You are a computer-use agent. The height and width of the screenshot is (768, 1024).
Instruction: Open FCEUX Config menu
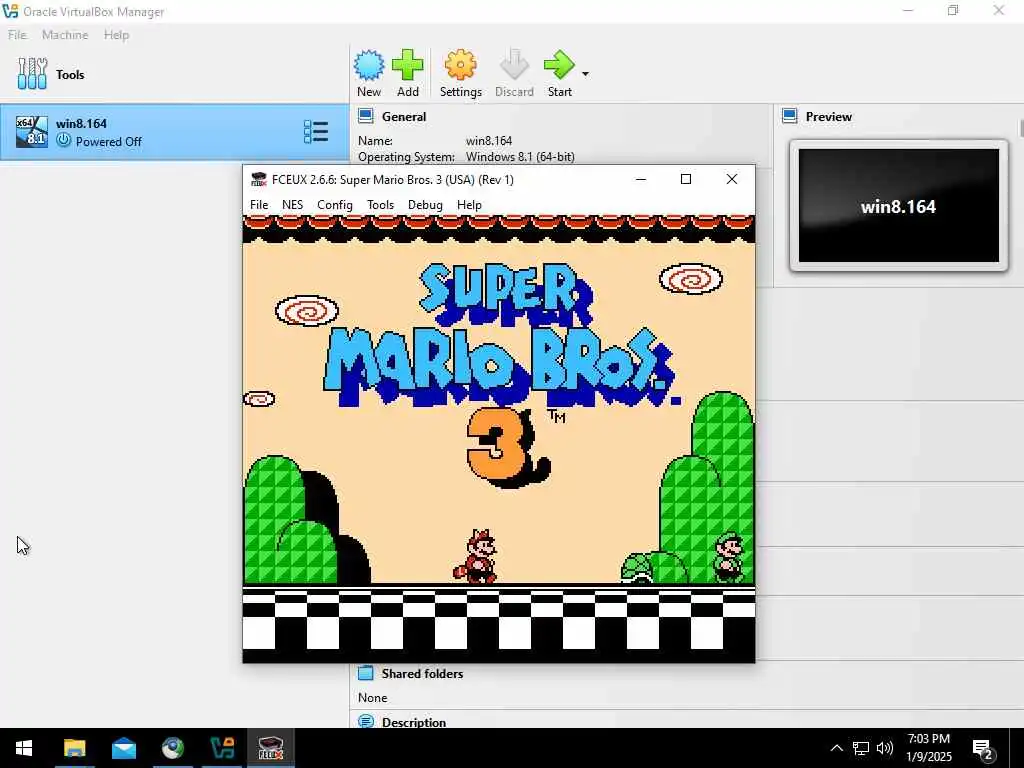(x=335, y=204)
